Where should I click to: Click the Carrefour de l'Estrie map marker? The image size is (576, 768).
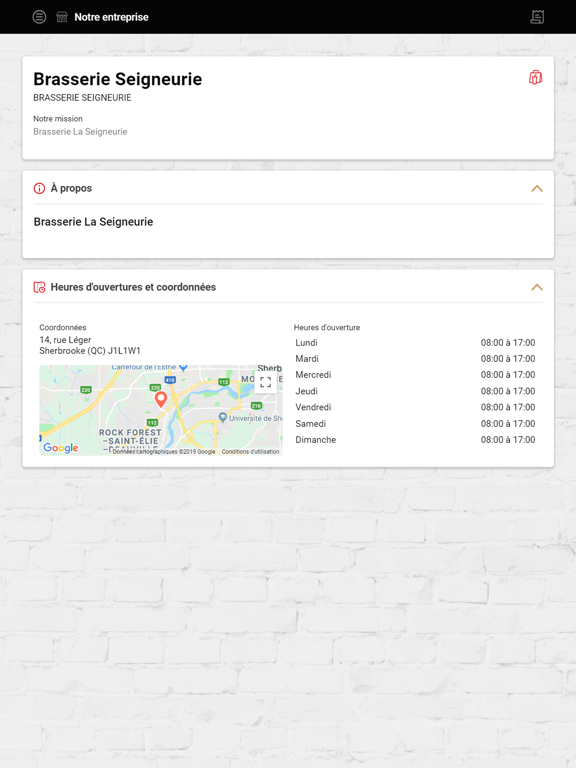[x=183, y=367]
